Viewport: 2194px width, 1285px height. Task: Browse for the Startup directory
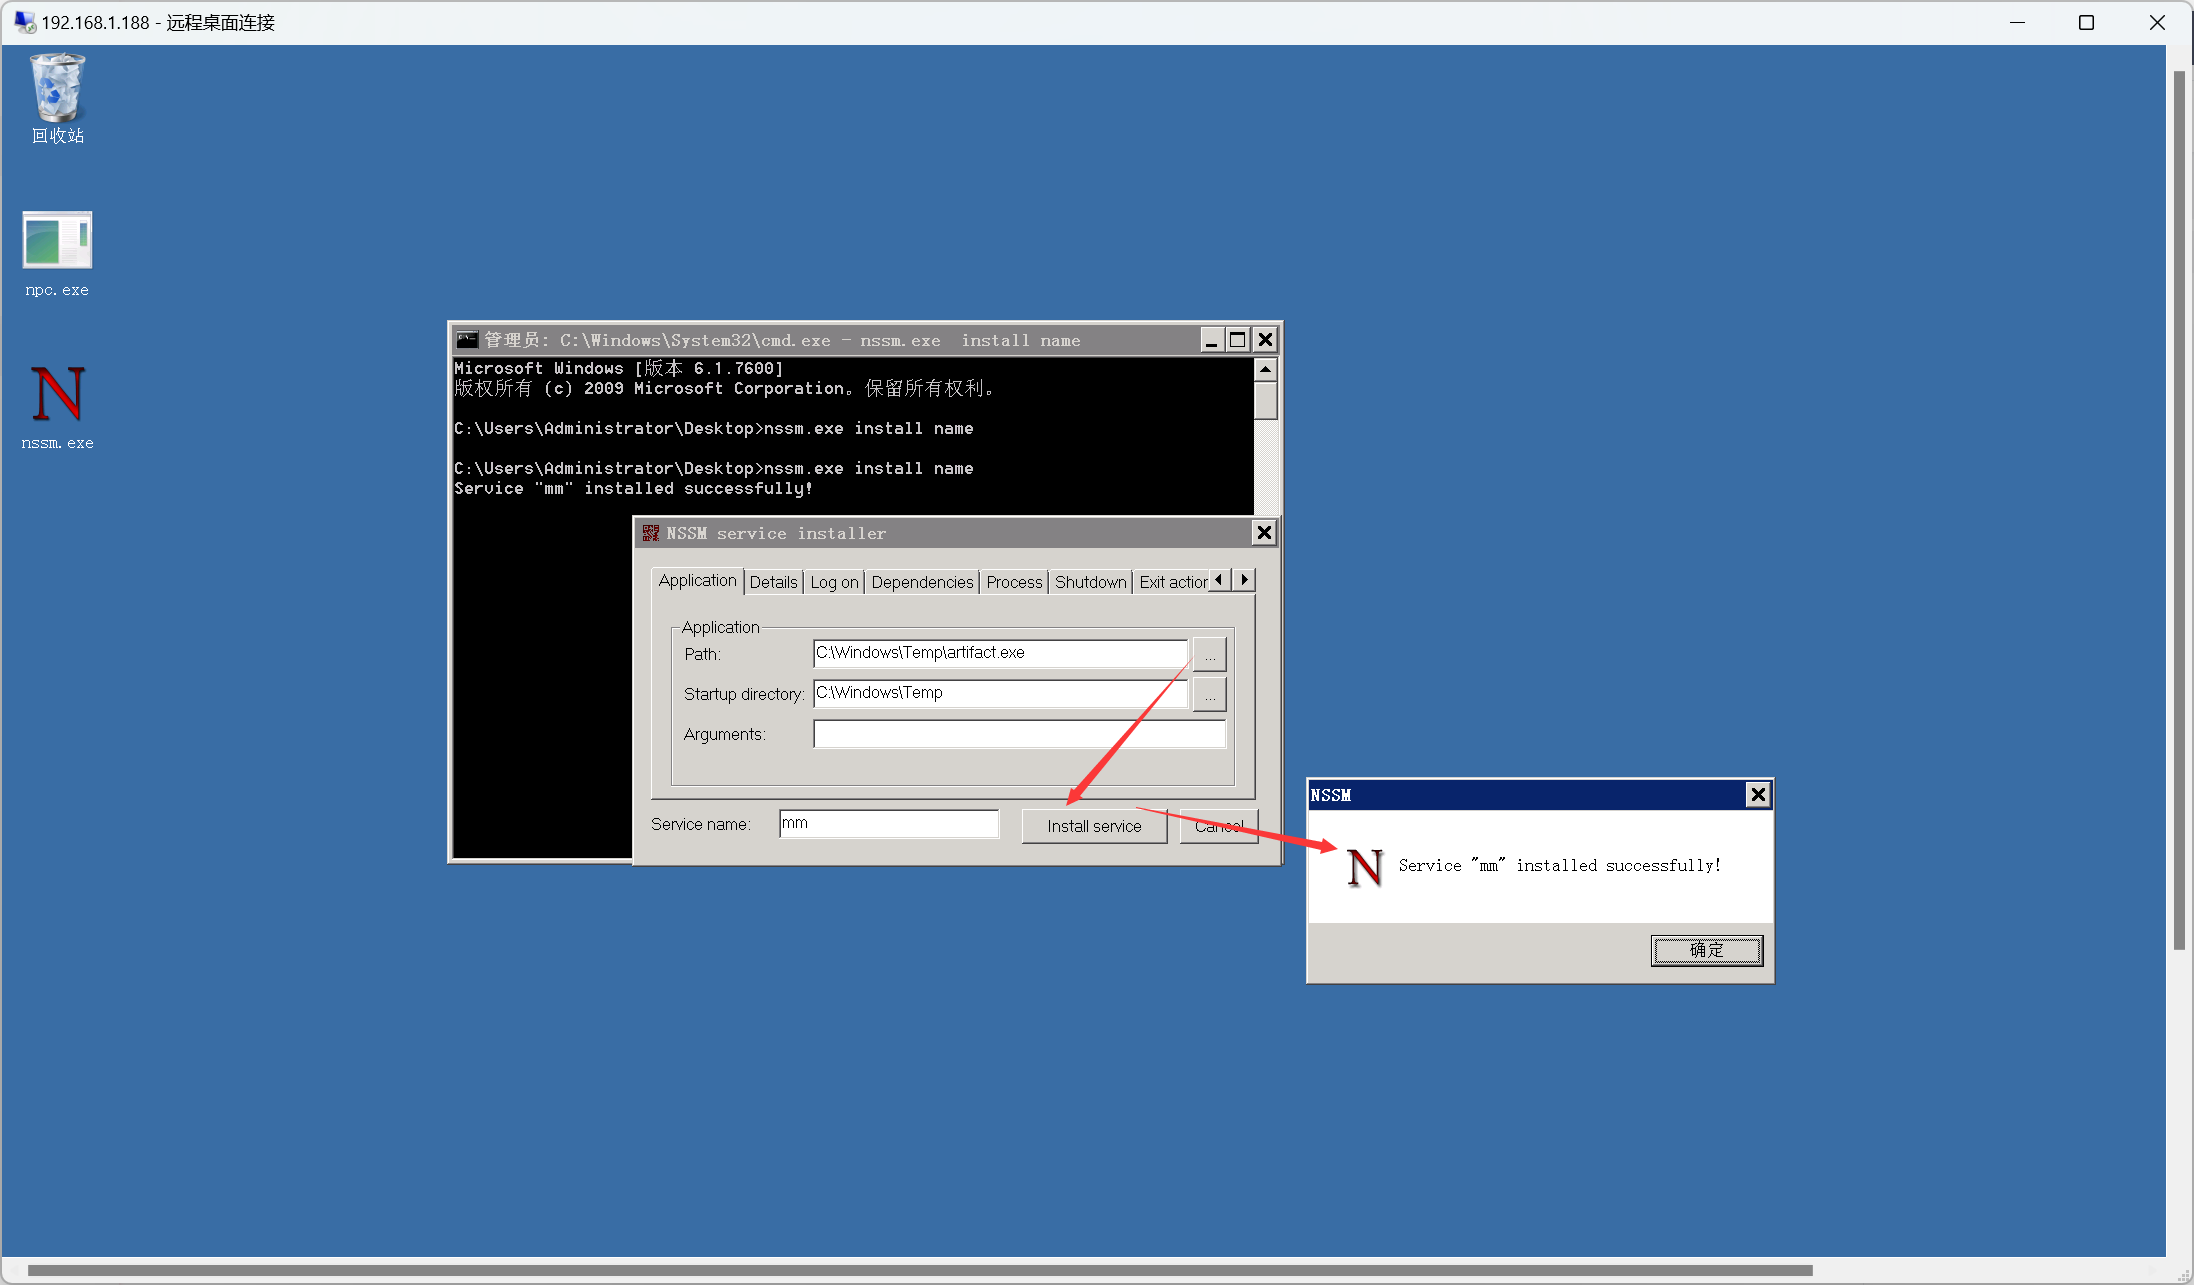pos(1209,694)
